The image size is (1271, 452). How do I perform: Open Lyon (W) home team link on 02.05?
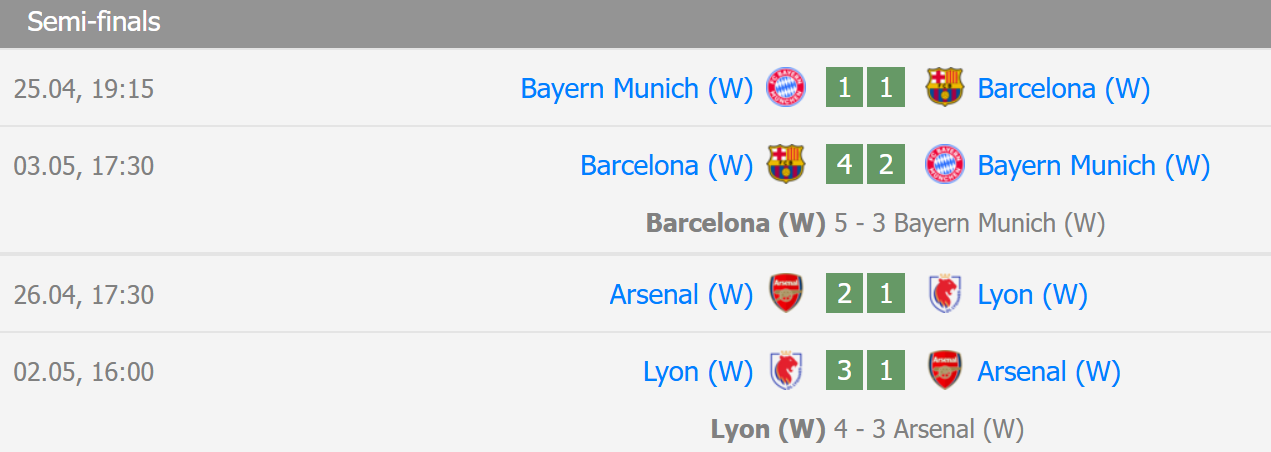(x=698, y=371)
